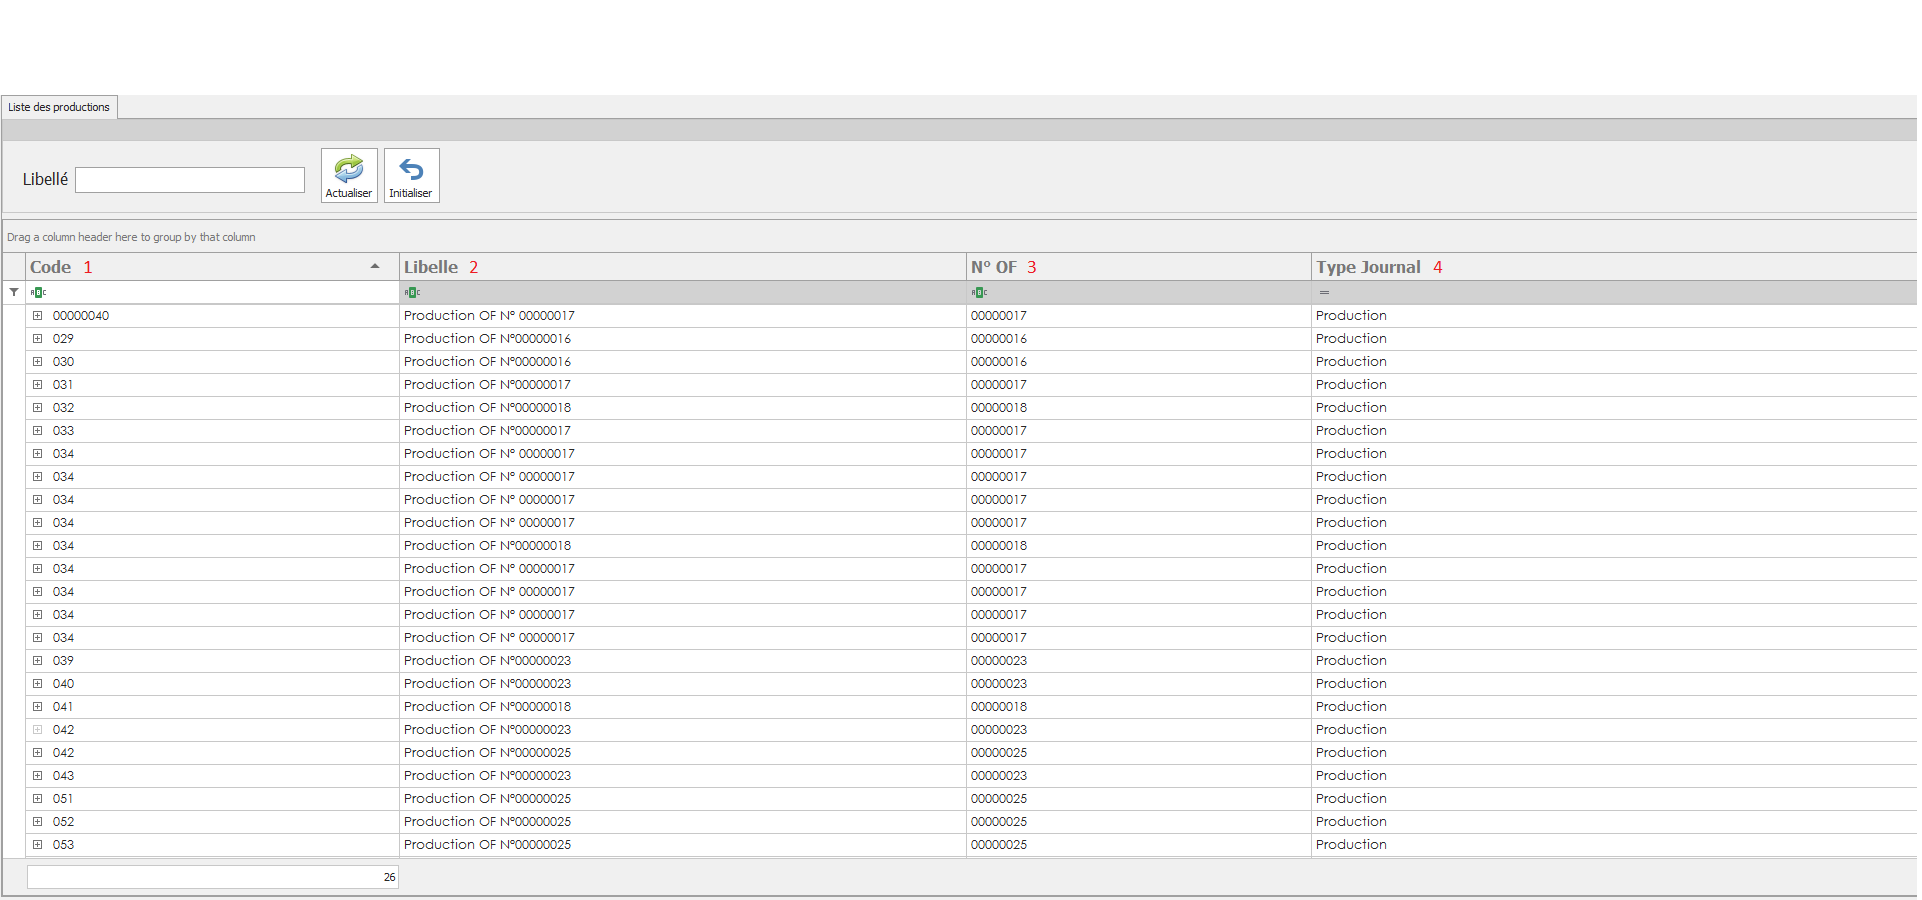This screenshot has height=900, width=1922.
Task: Expand the row with code 039
Action: 38,661
